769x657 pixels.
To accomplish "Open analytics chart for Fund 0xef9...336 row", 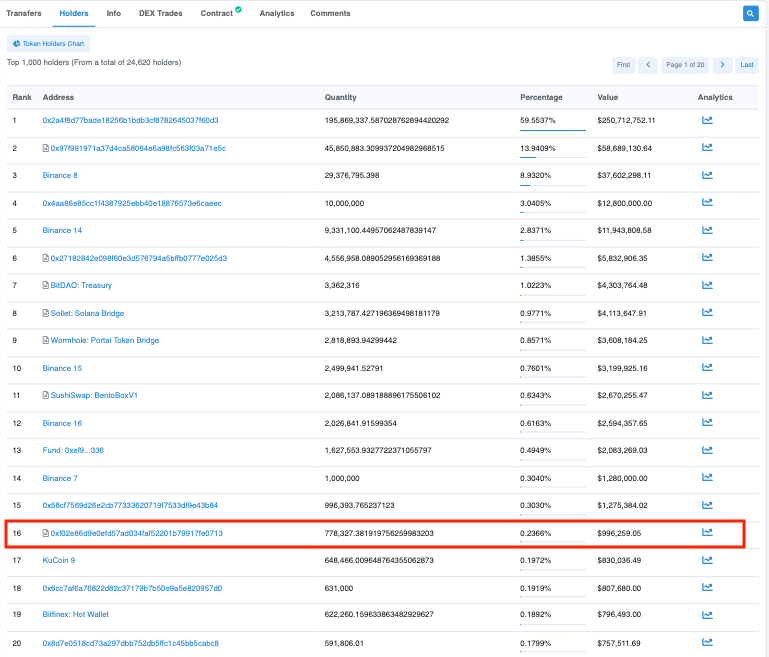I will click(x=707, y=450).
